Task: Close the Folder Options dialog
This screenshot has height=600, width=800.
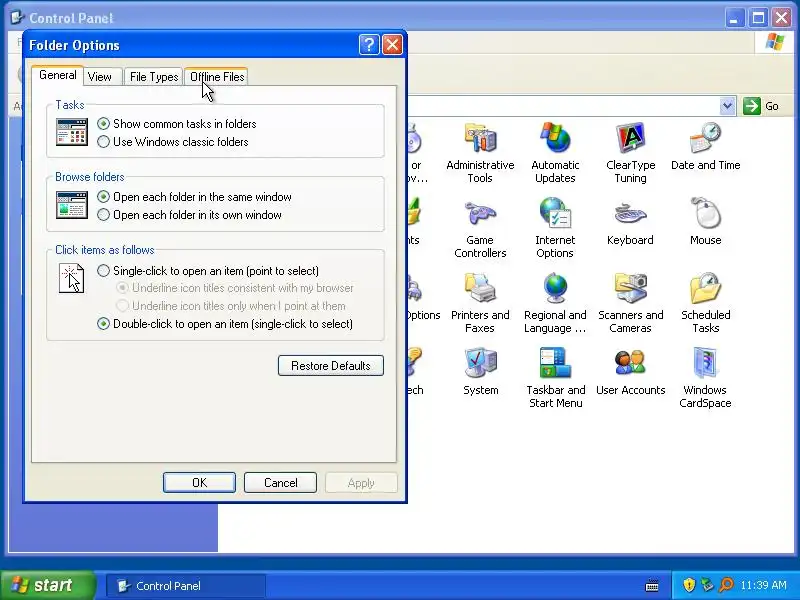Action: (x=392, y=45)
